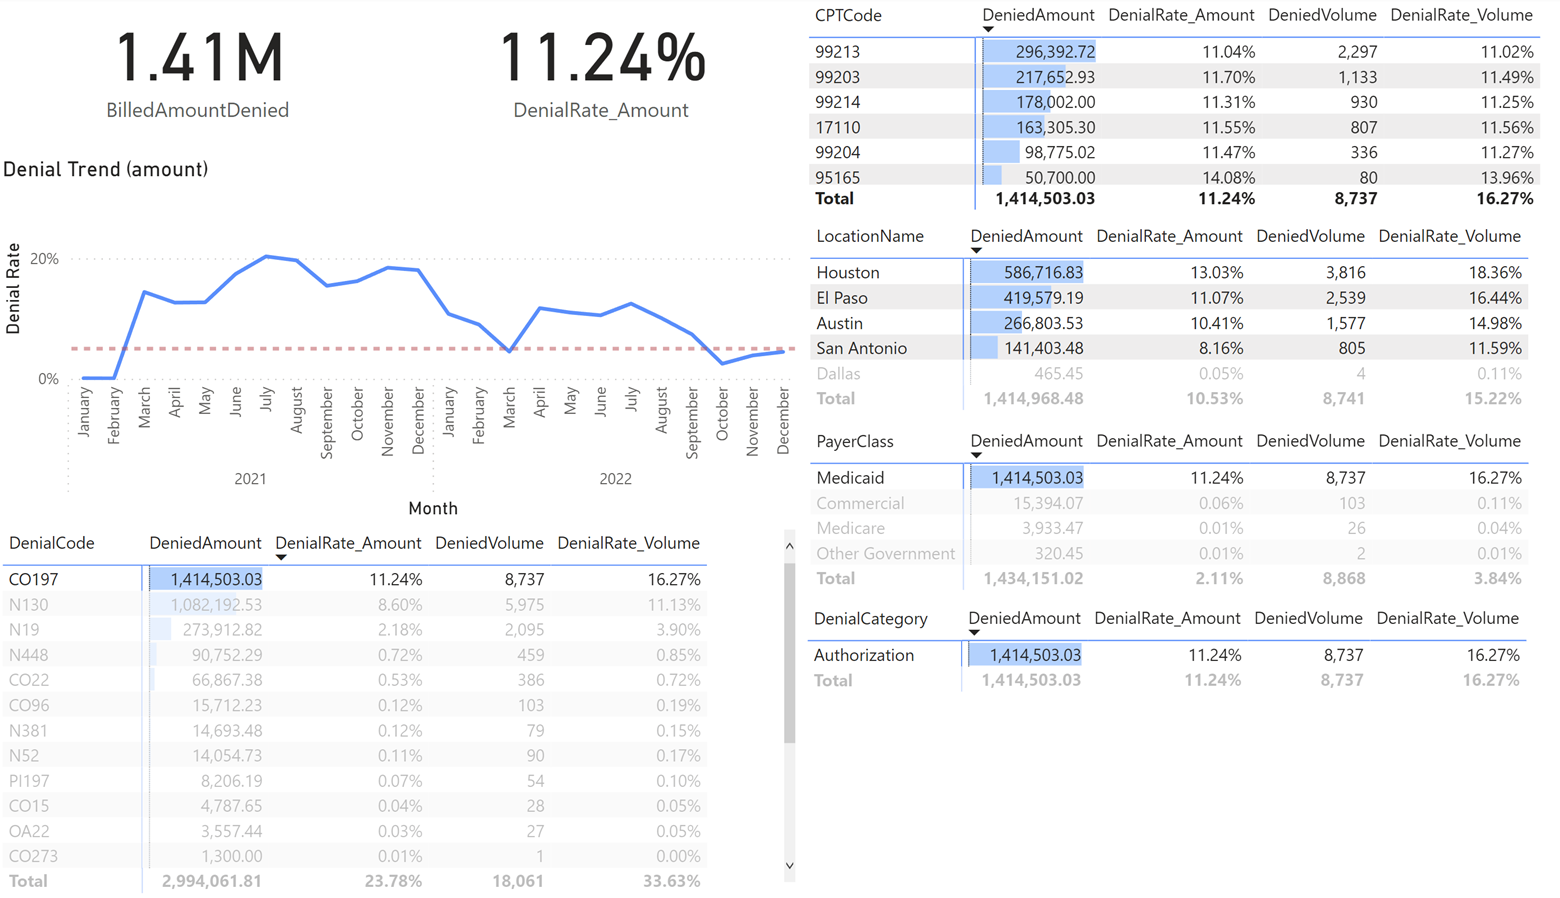Click the sort arrow under DeniedAmount in LocationName table
Screen dimensions: 1560x898
point(976,251)
